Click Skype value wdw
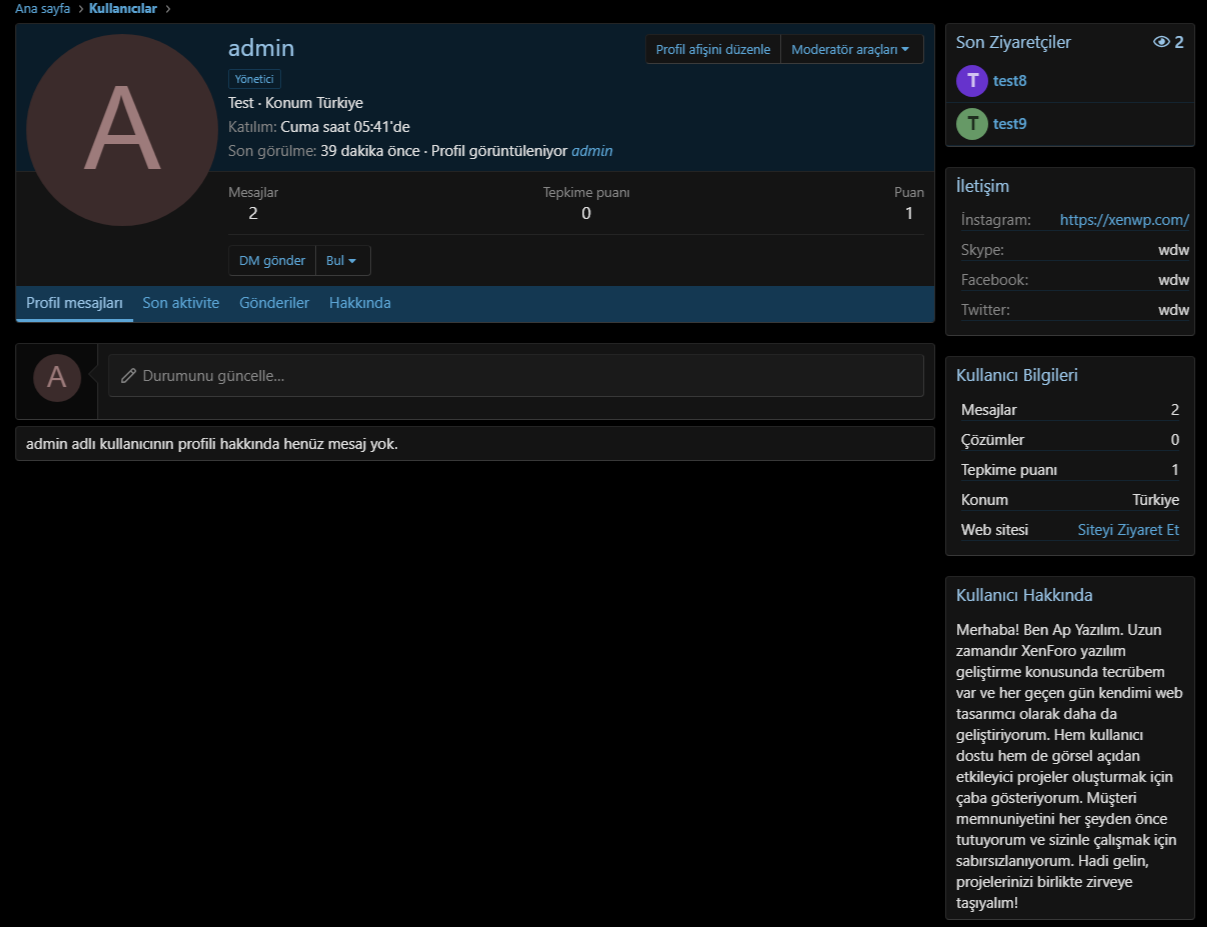The image size is (1207, 927). tap(1174, 250)
